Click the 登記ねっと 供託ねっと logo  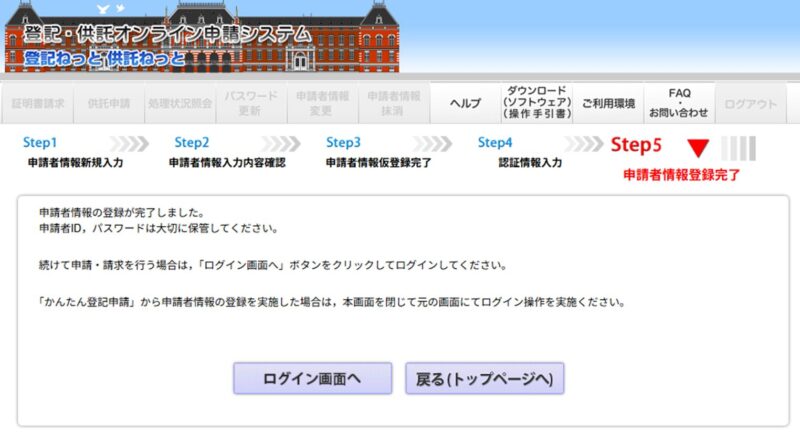105,58
